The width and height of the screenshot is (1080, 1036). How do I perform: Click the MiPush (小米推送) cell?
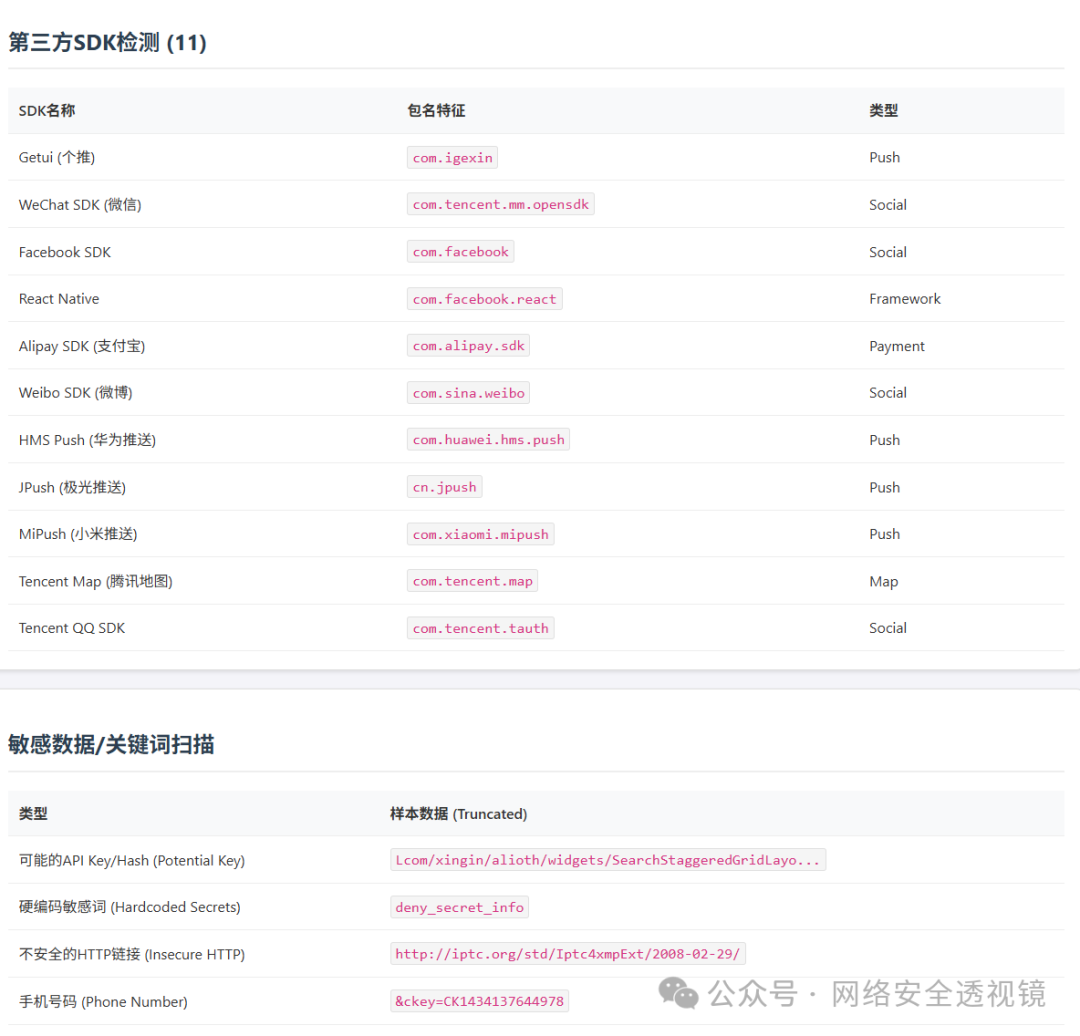coord(78,535)
